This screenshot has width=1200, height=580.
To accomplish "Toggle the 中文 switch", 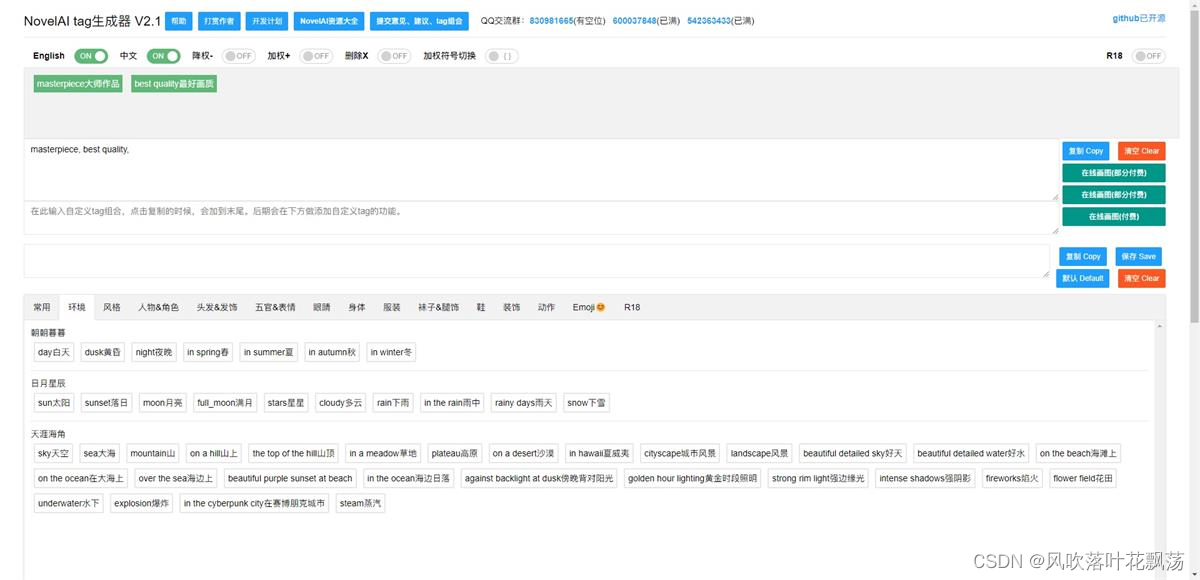I will (163, 56).
